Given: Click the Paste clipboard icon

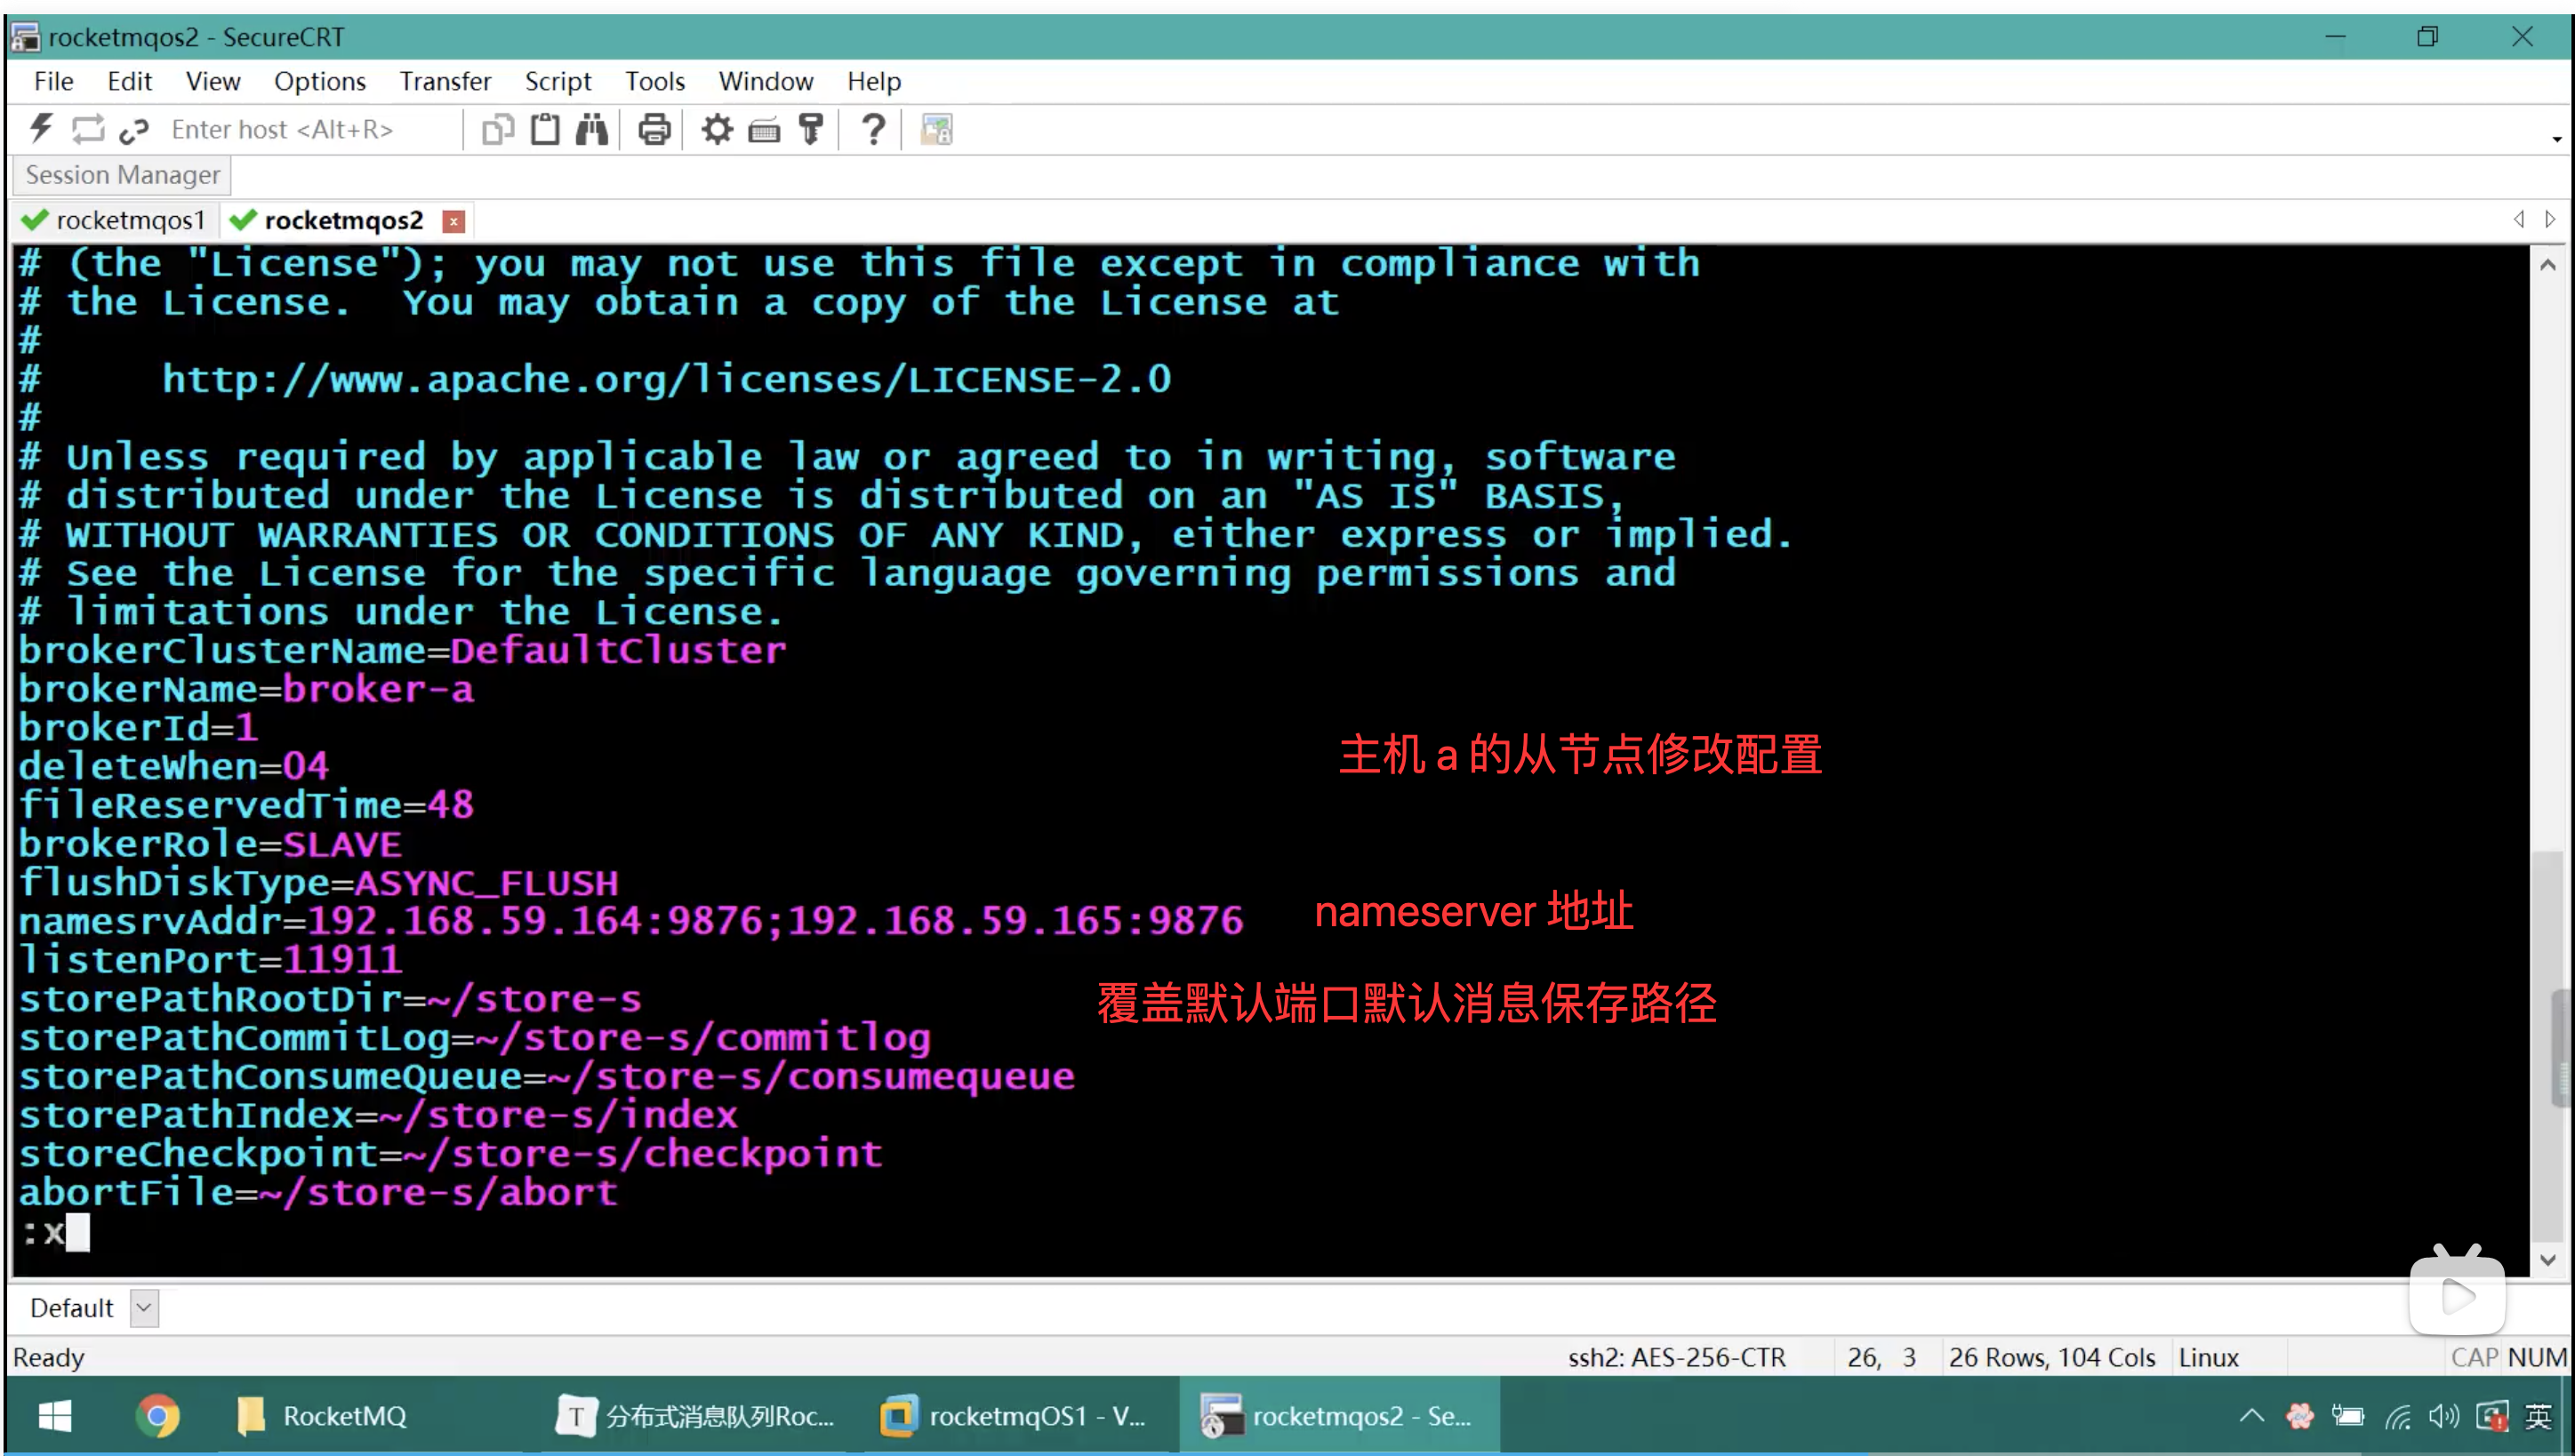Looking at the screenshot, I should tap(545, 129).
